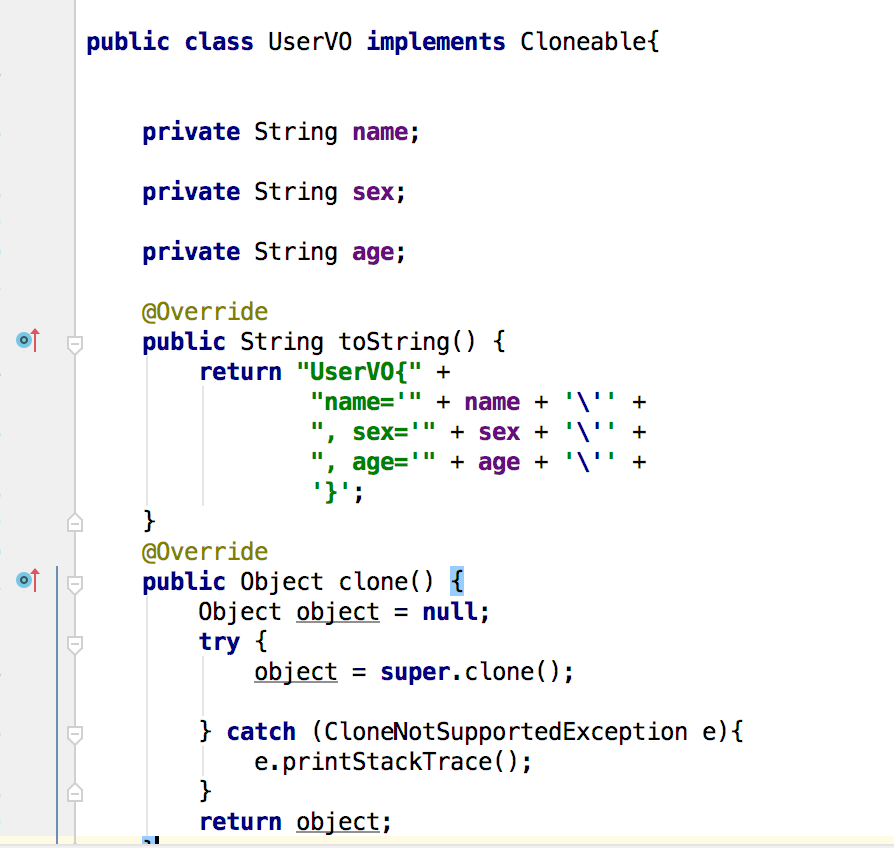Select the field name 'sex'

click(x=372, y=191)
